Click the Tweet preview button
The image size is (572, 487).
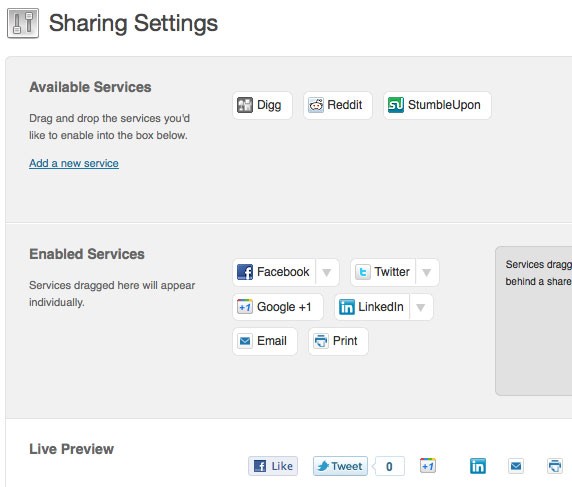click(340, 466)
